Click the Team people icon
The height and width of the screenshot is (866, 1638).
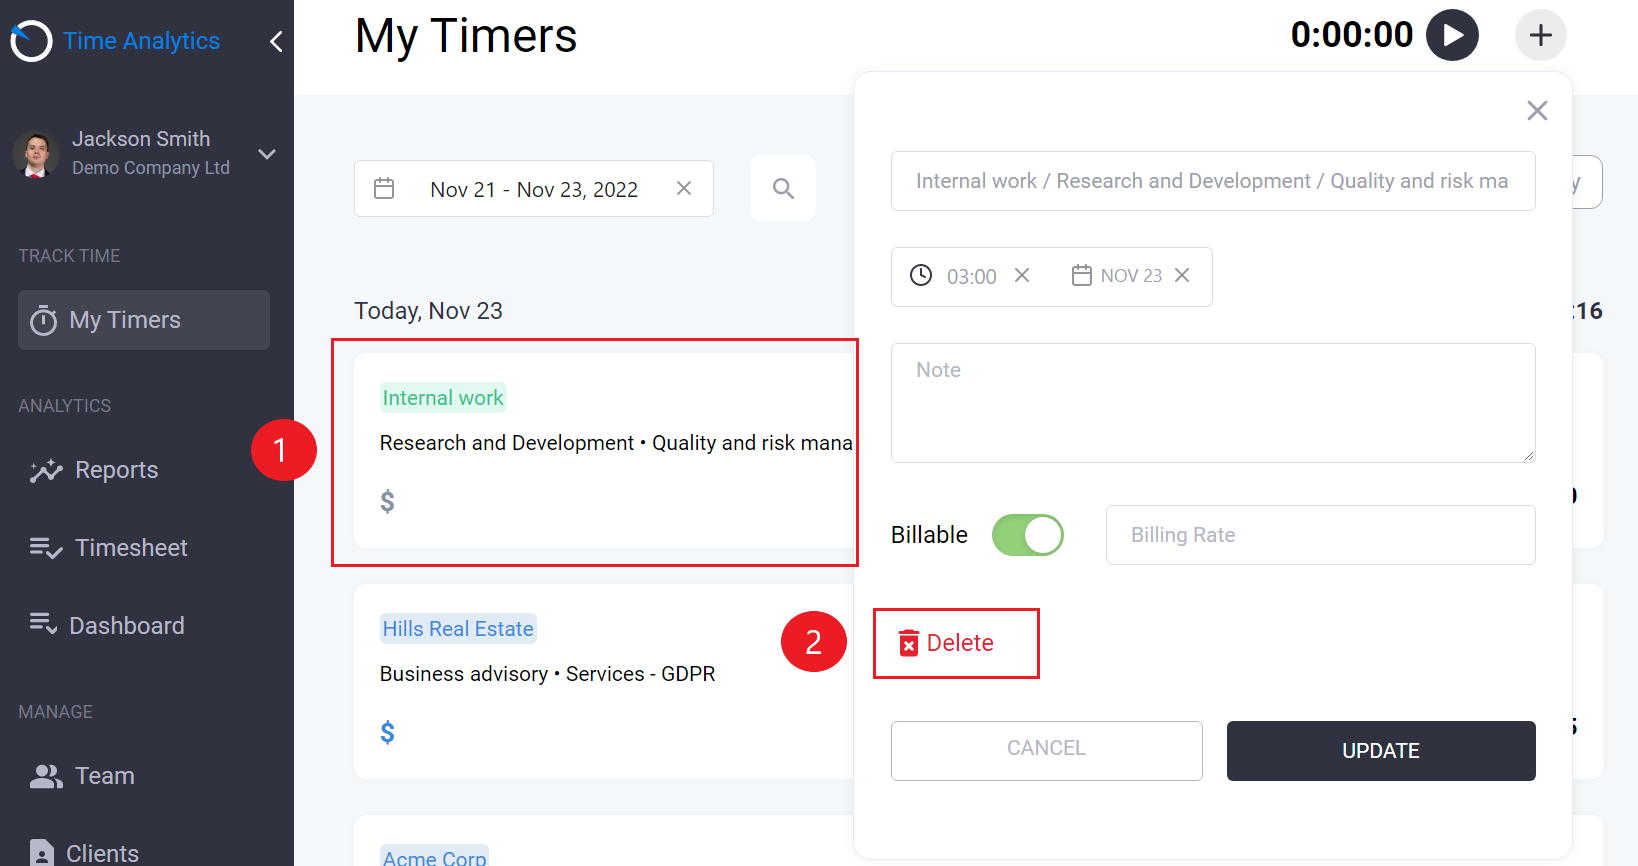point(46,776)
